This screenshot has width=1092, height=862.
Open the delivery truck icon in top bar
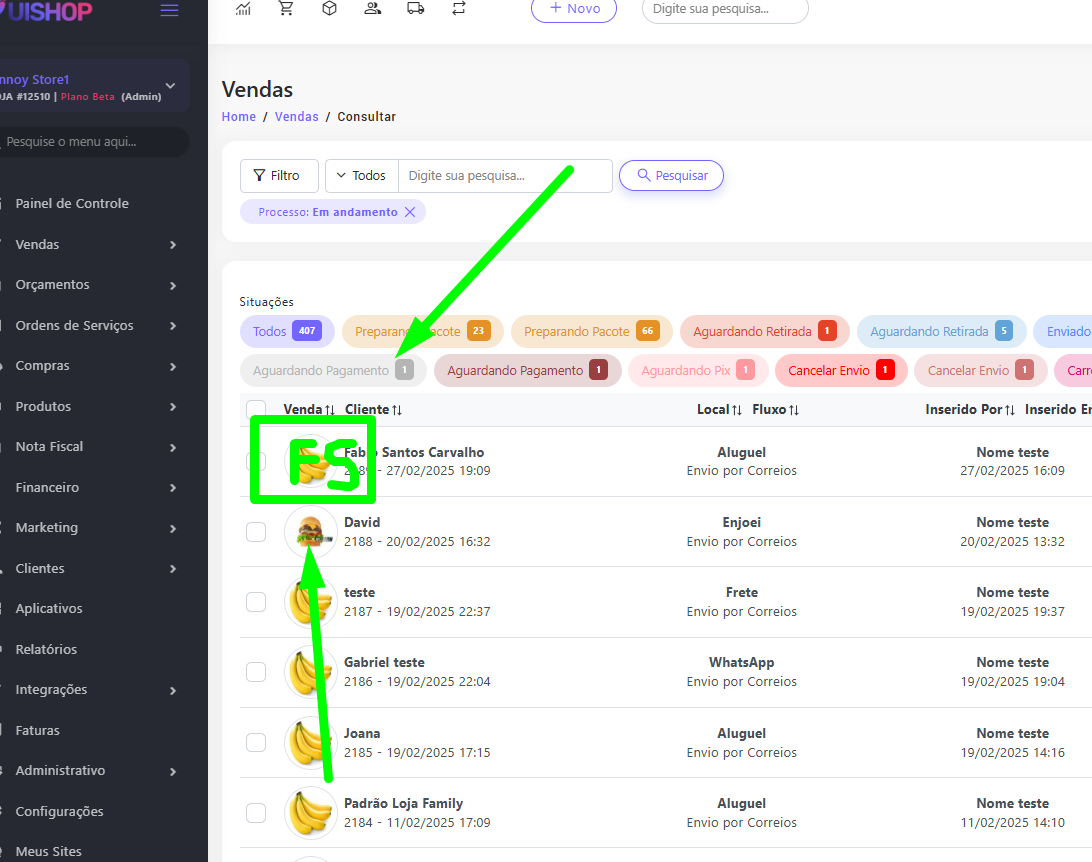click(415, 9)
